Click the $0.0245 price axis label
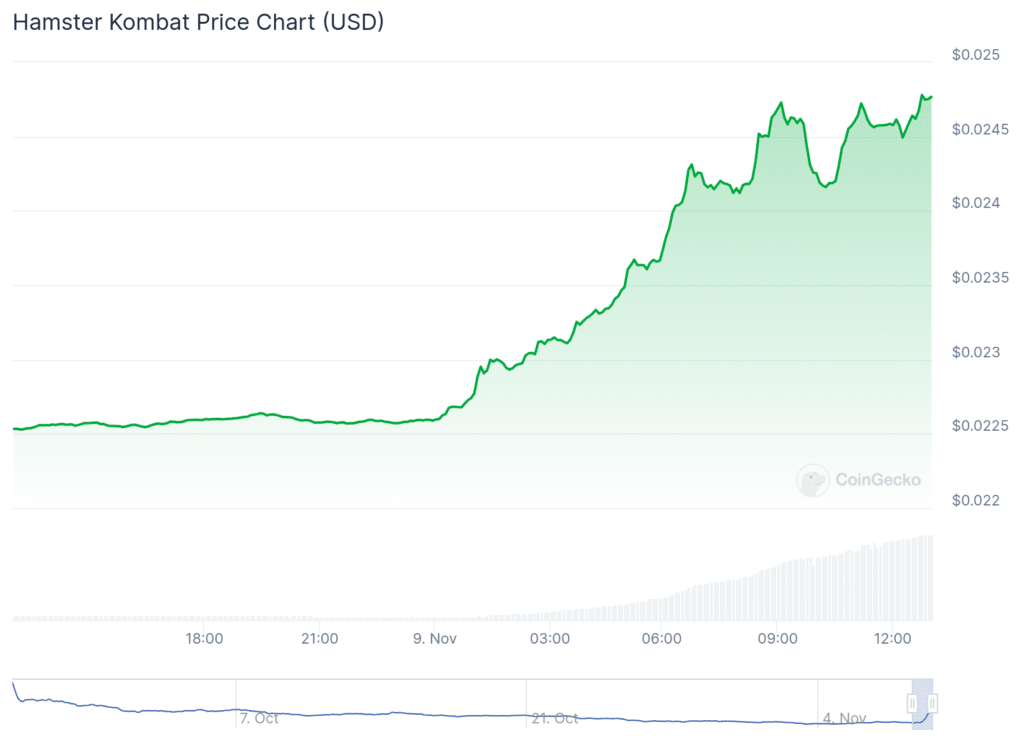Viewport: 1024px width, 747px height. tap(979, 128)
